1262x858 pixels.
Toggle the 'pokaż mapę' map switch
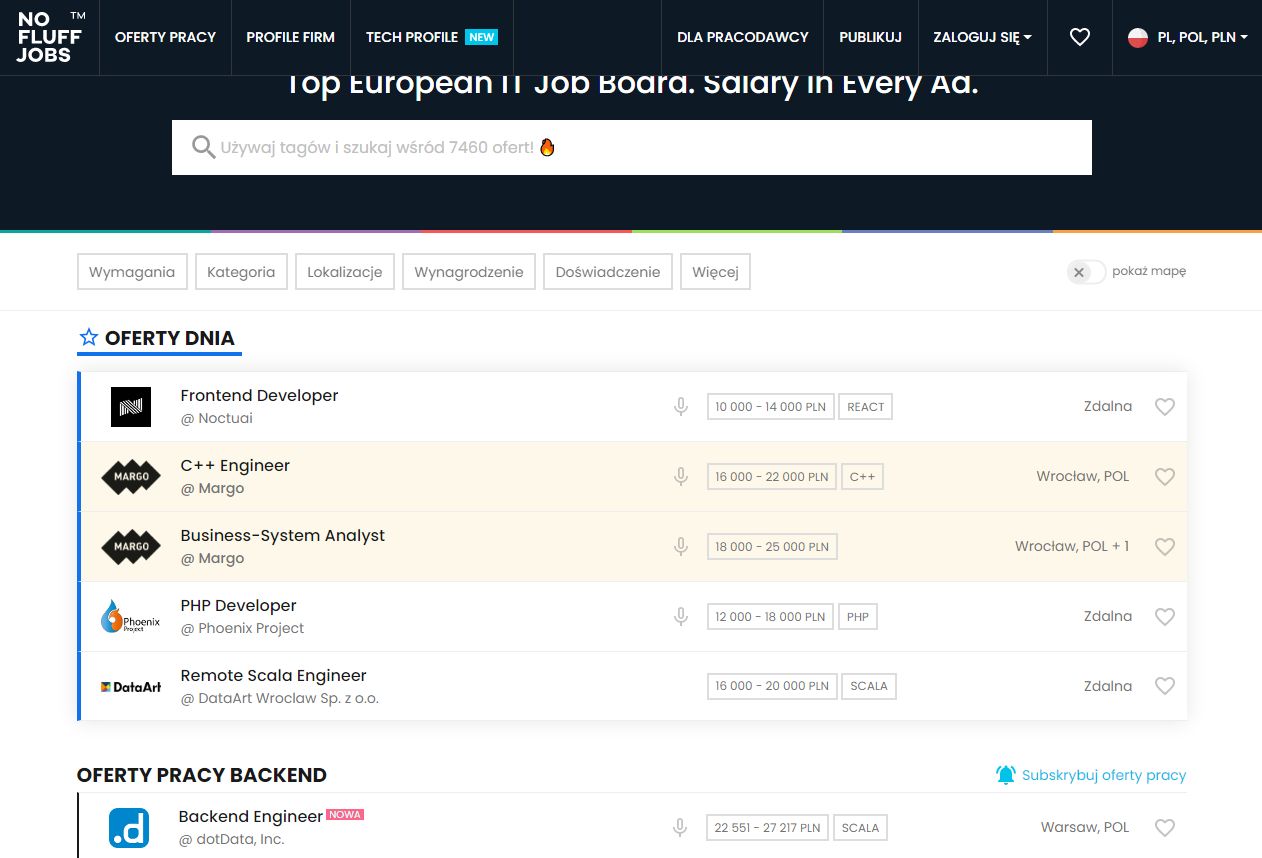[1086, 272]
